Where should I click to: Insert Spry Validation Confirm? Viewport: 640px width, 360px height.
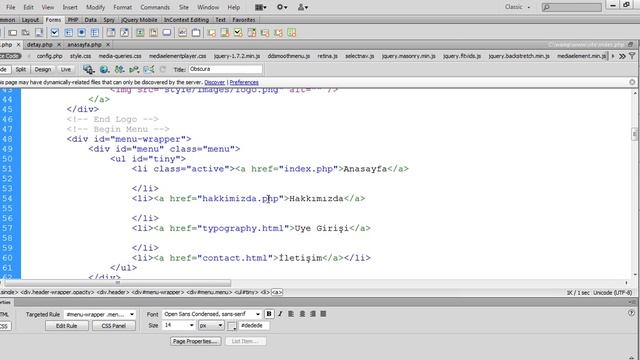click(x=278, y=33)
